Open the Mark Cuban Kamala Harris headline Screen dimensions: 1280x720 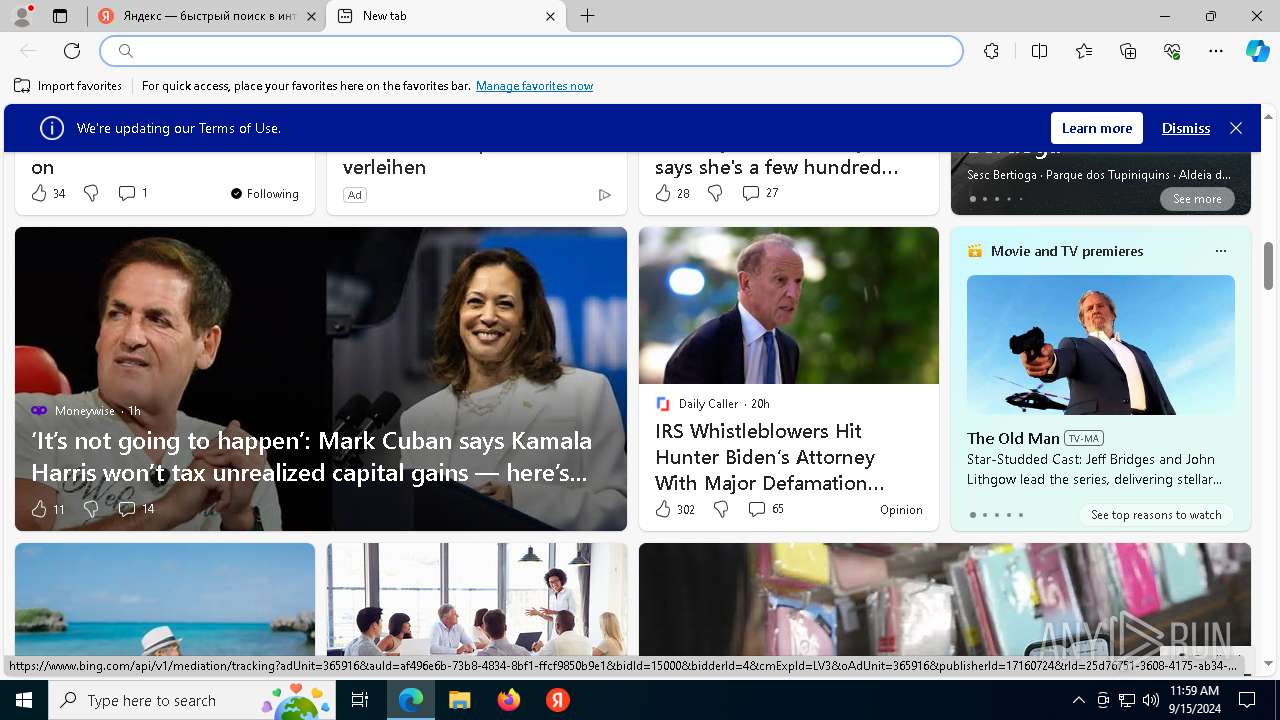[311, 457]
